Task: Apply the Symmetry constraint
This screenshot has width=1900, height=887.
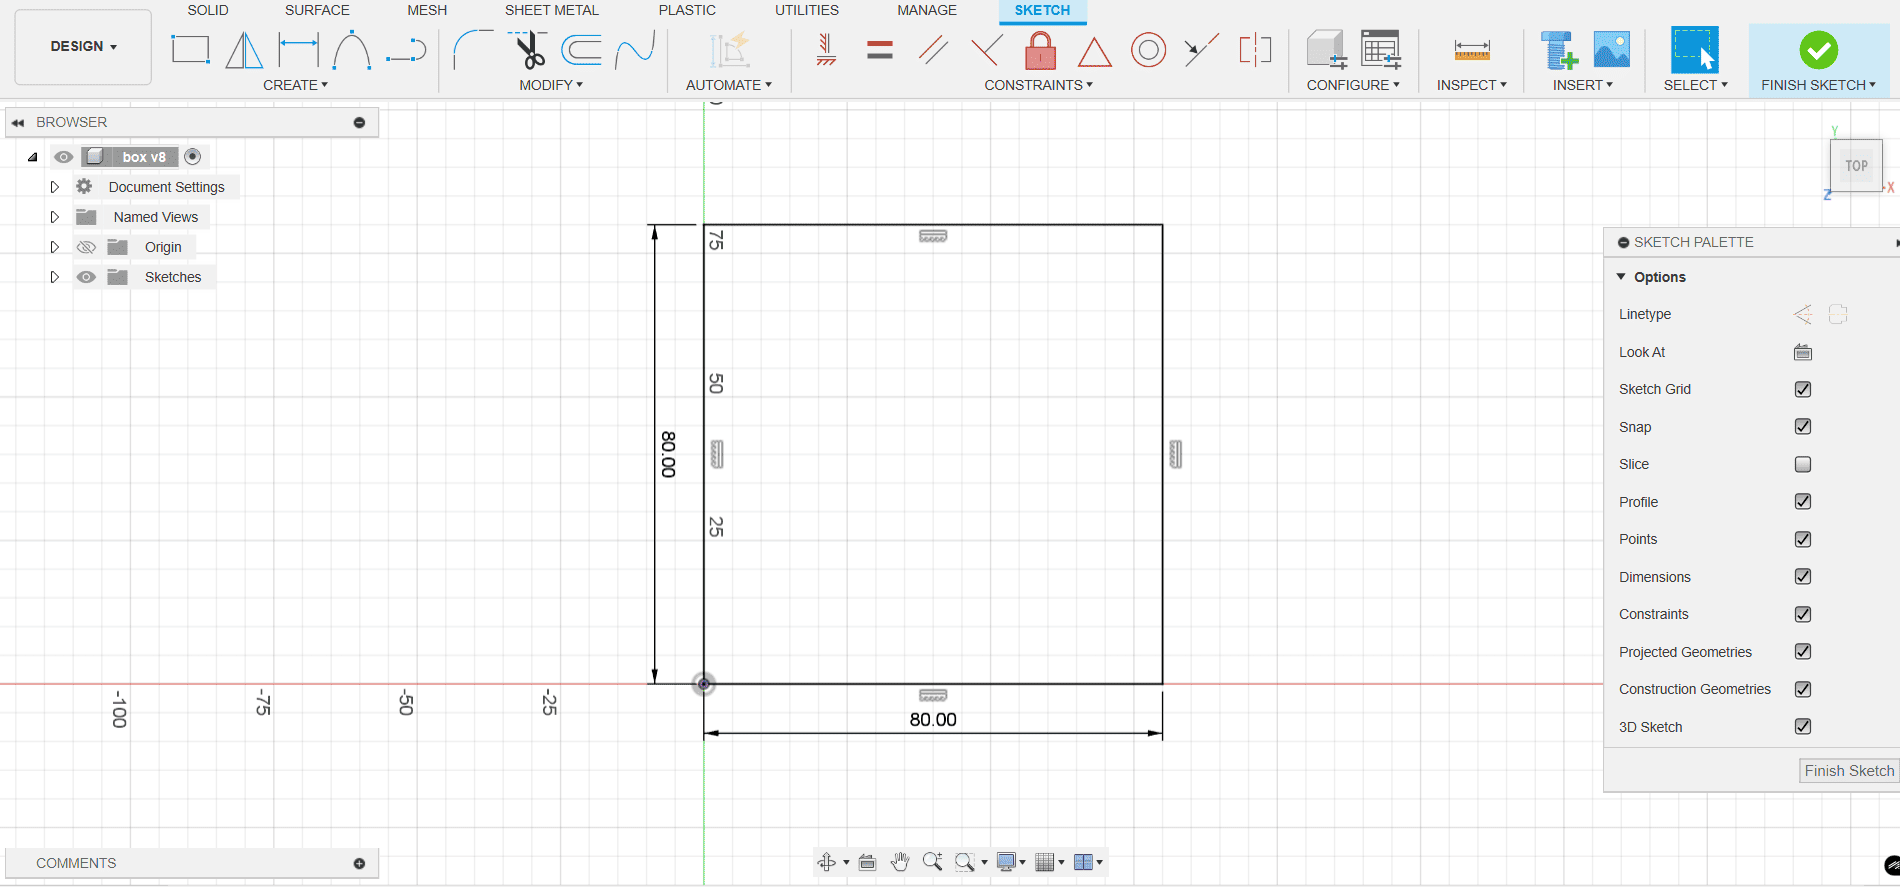Action: click(1255, 49)
